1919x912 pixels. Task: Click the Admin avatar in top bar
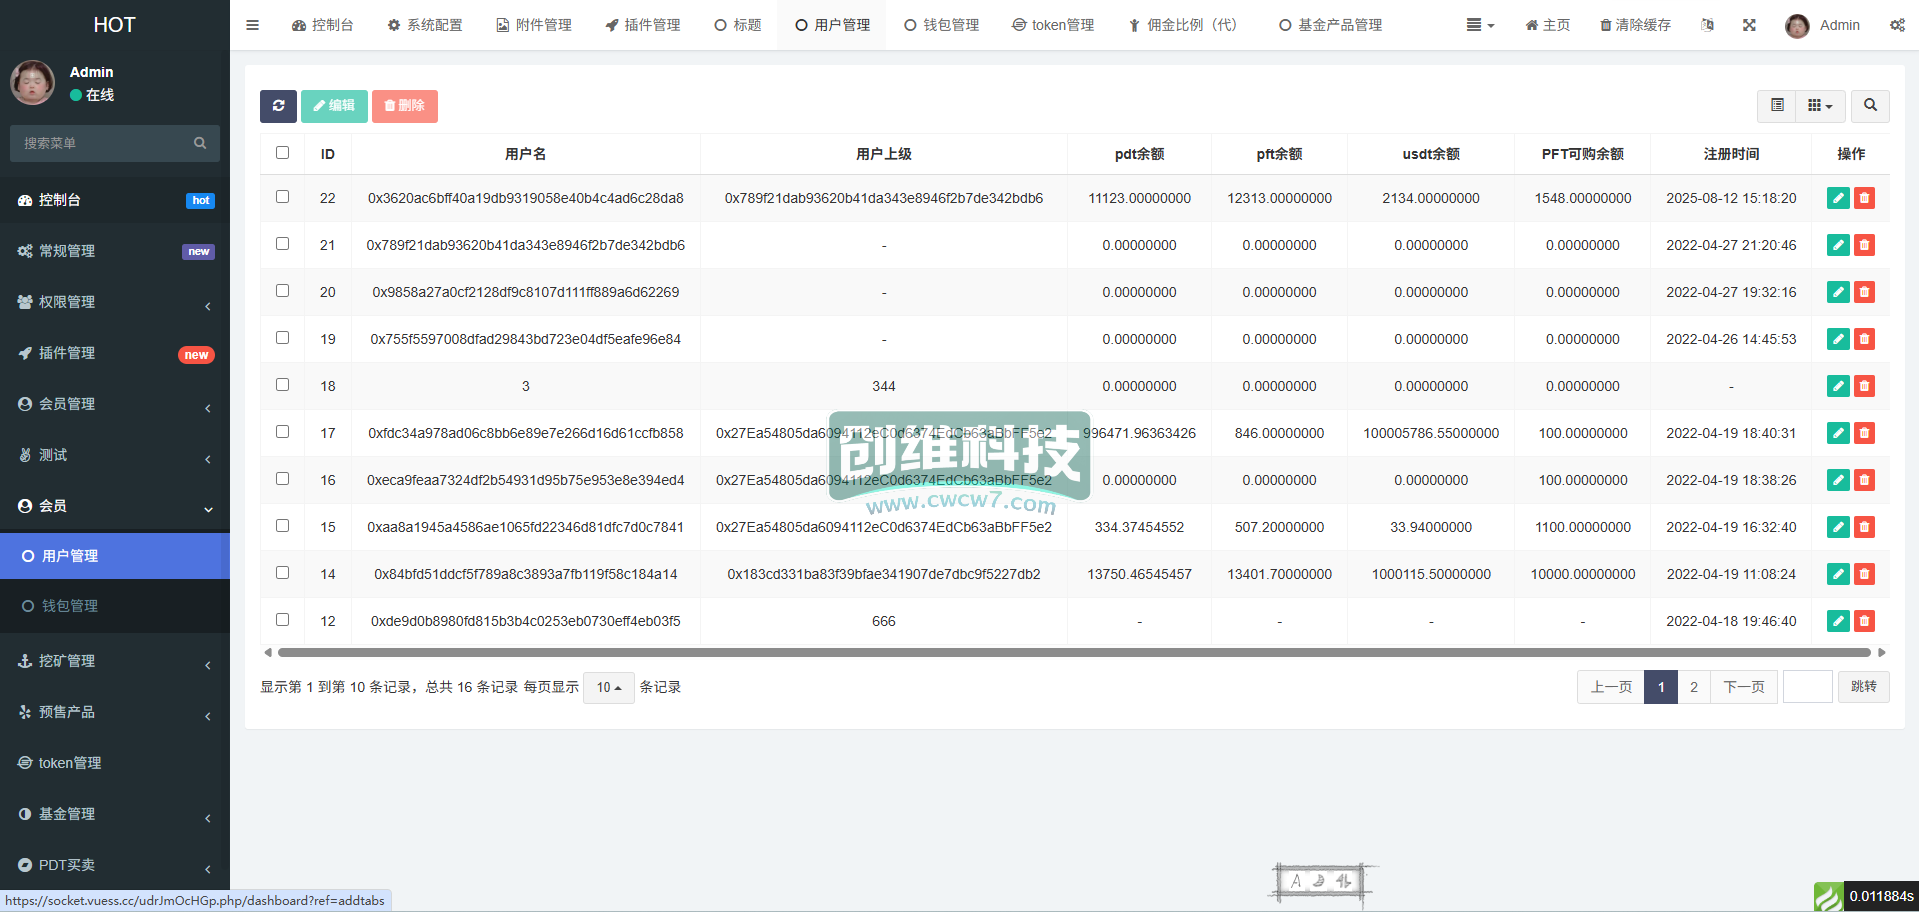click(x=1797, y=26)
